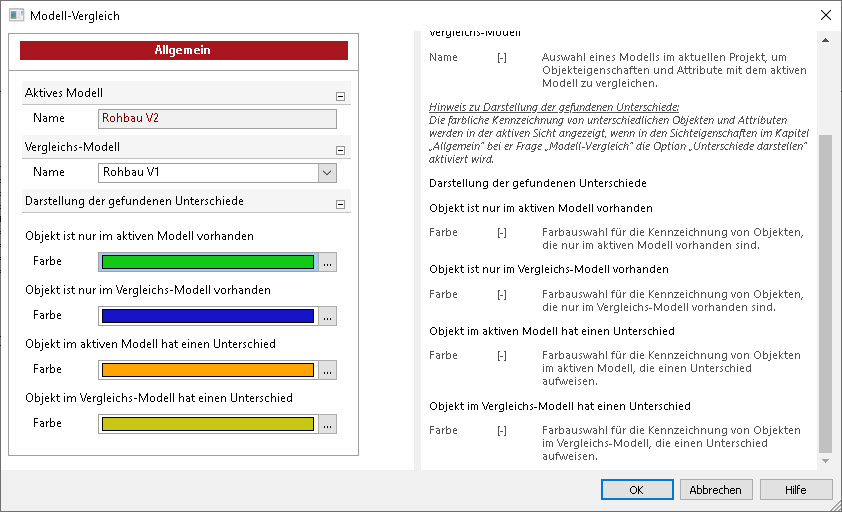Viewport: 842px width, 512px height.
Task: Click the yellow color swatch
Action: pyautogui.click(x=208, y=424)
